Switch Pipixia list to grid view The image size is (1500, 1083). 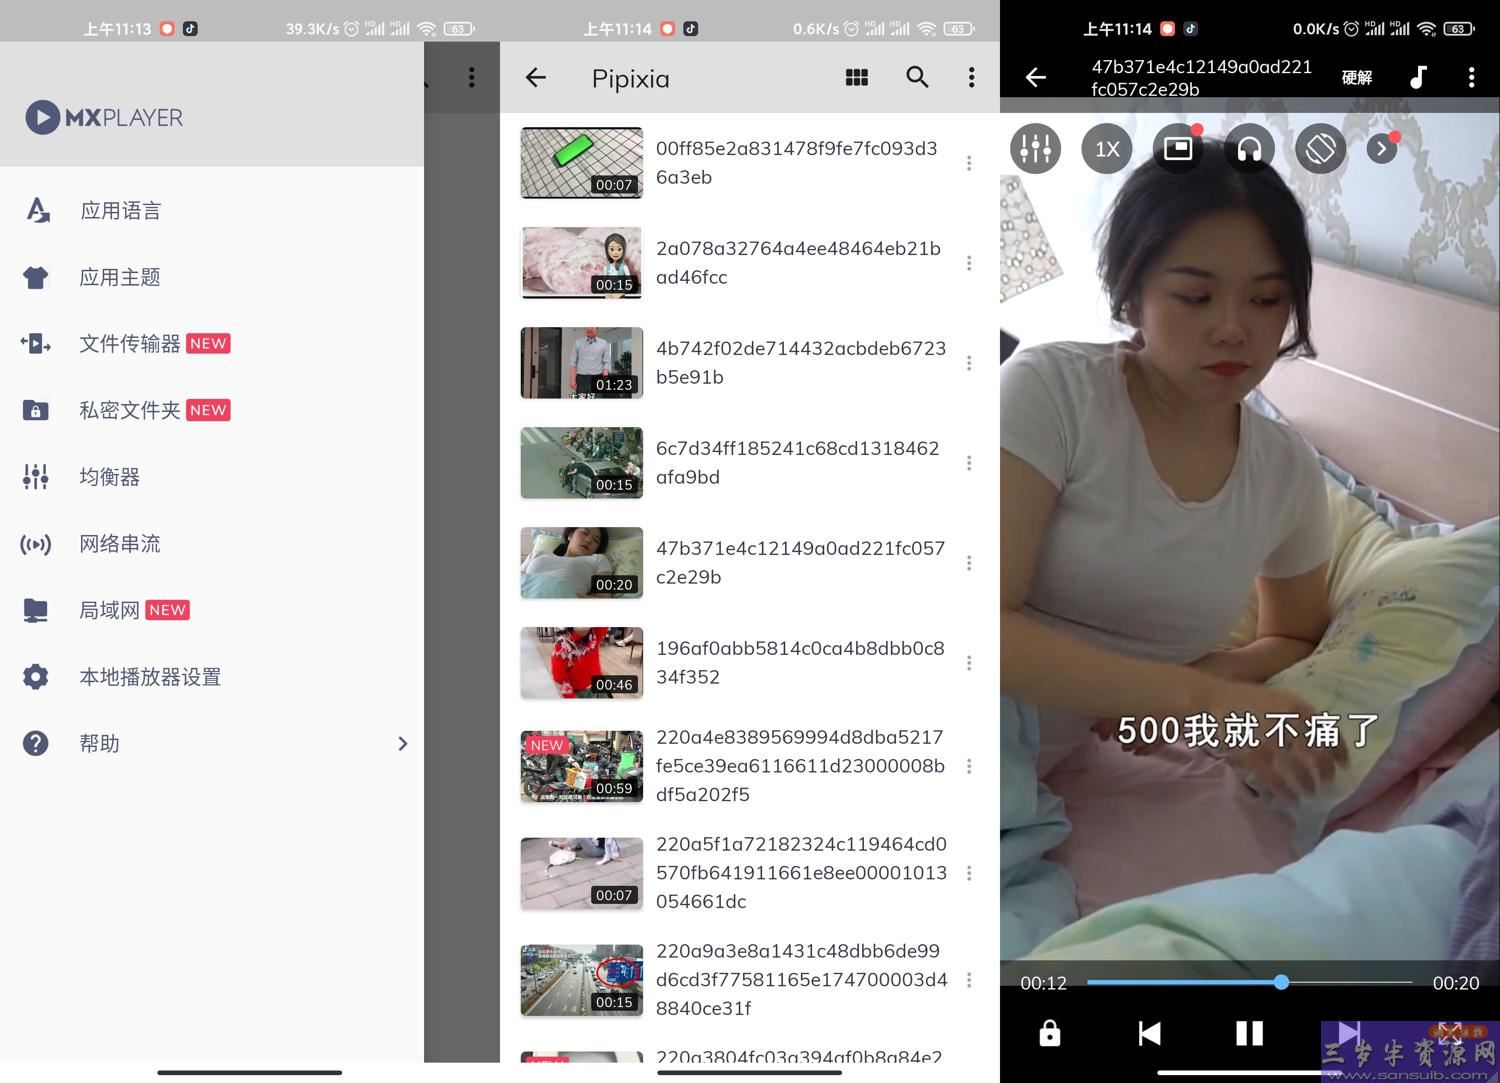coord(857,77)
